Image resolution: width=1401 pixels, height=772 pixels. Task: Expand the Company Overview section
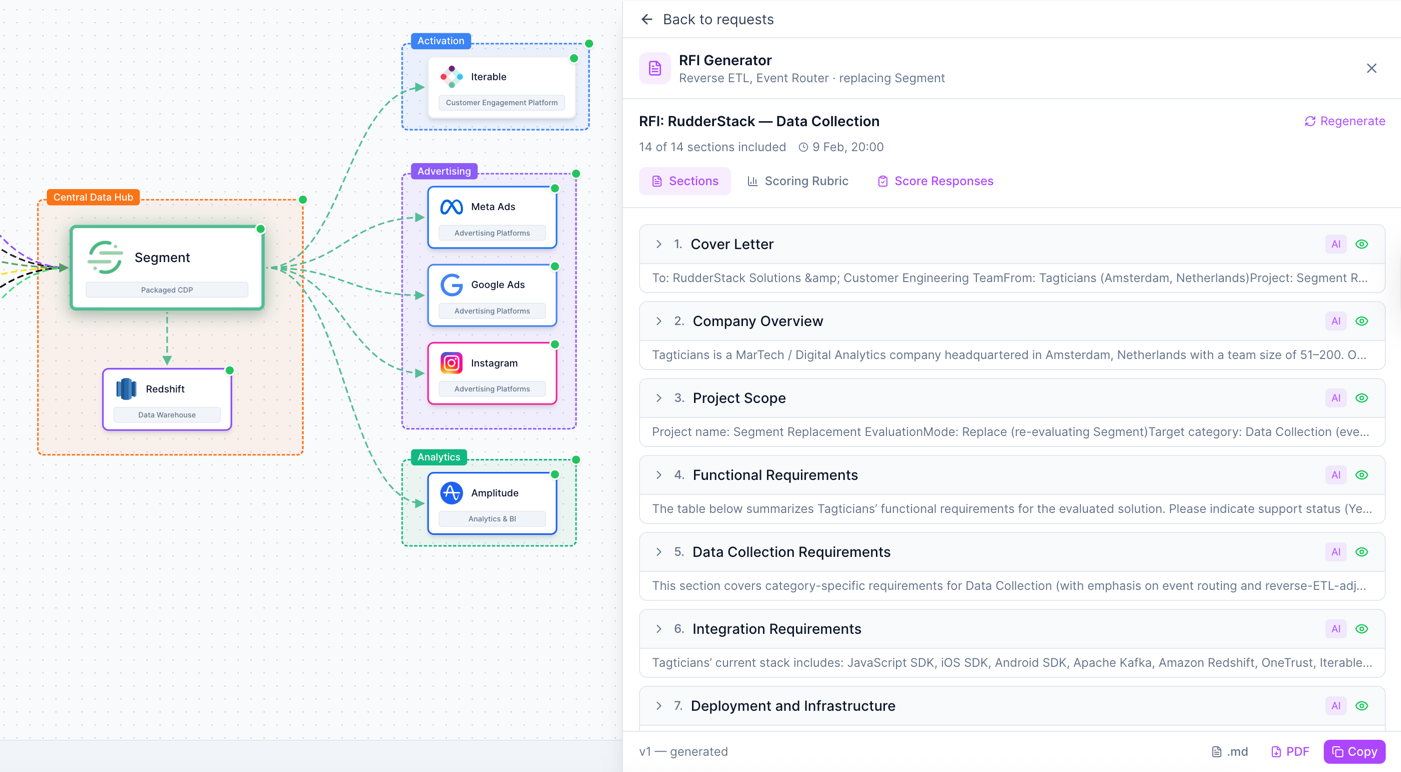click(659, 321)
